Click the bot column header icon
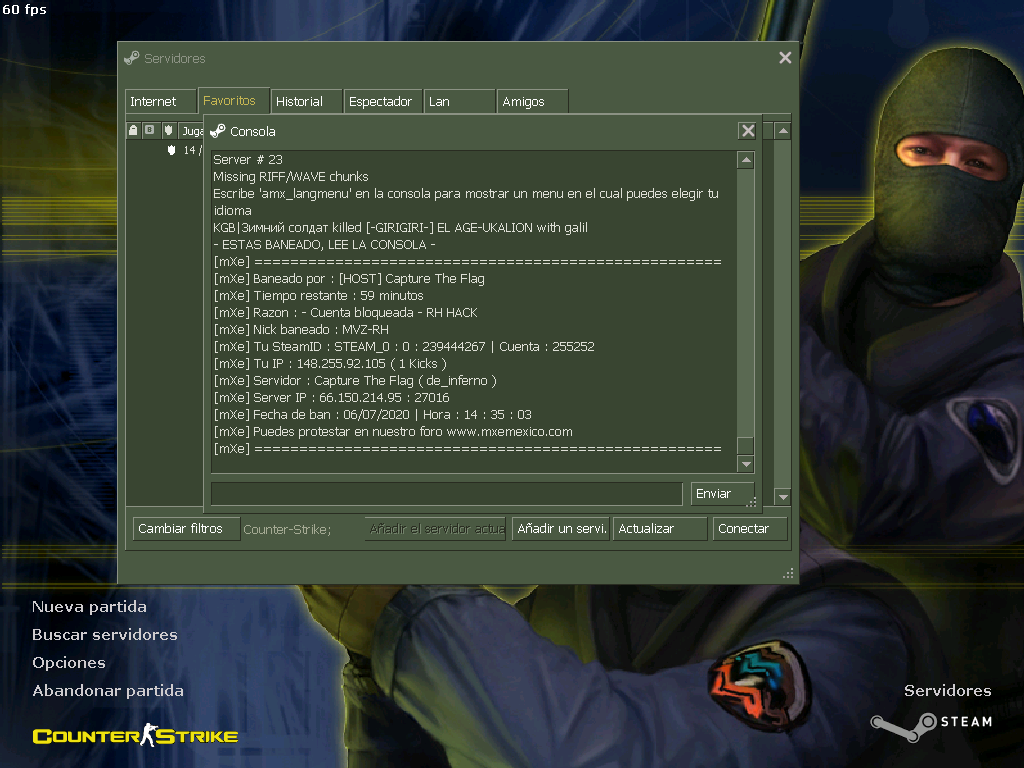Image resolution: width=1024 pixels, height=768 pixels. point(150,130)
